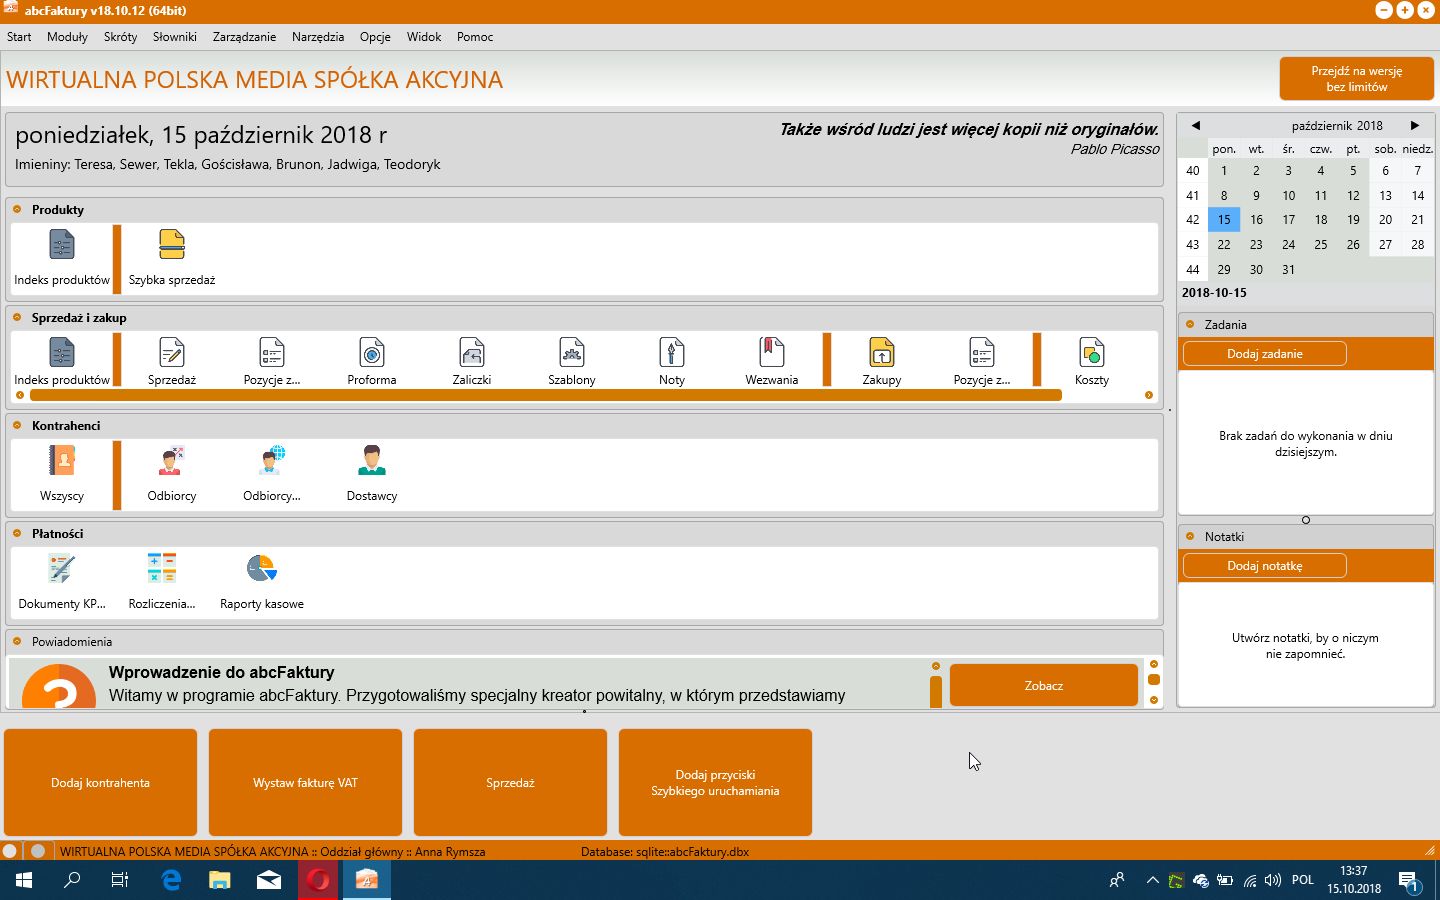Click the Dodaj zadanie button
The image size is (1440, 900).
click(x=1265, y=354)
